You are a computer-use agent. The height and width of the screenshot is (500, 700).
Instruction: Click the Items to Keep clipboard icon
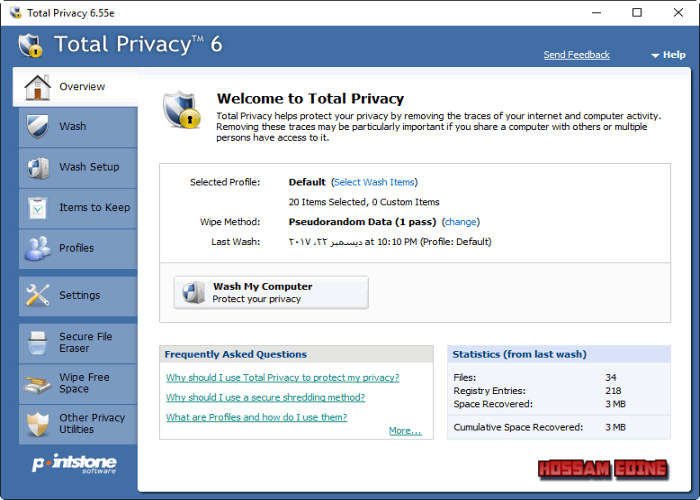click(x=38, y=208)
